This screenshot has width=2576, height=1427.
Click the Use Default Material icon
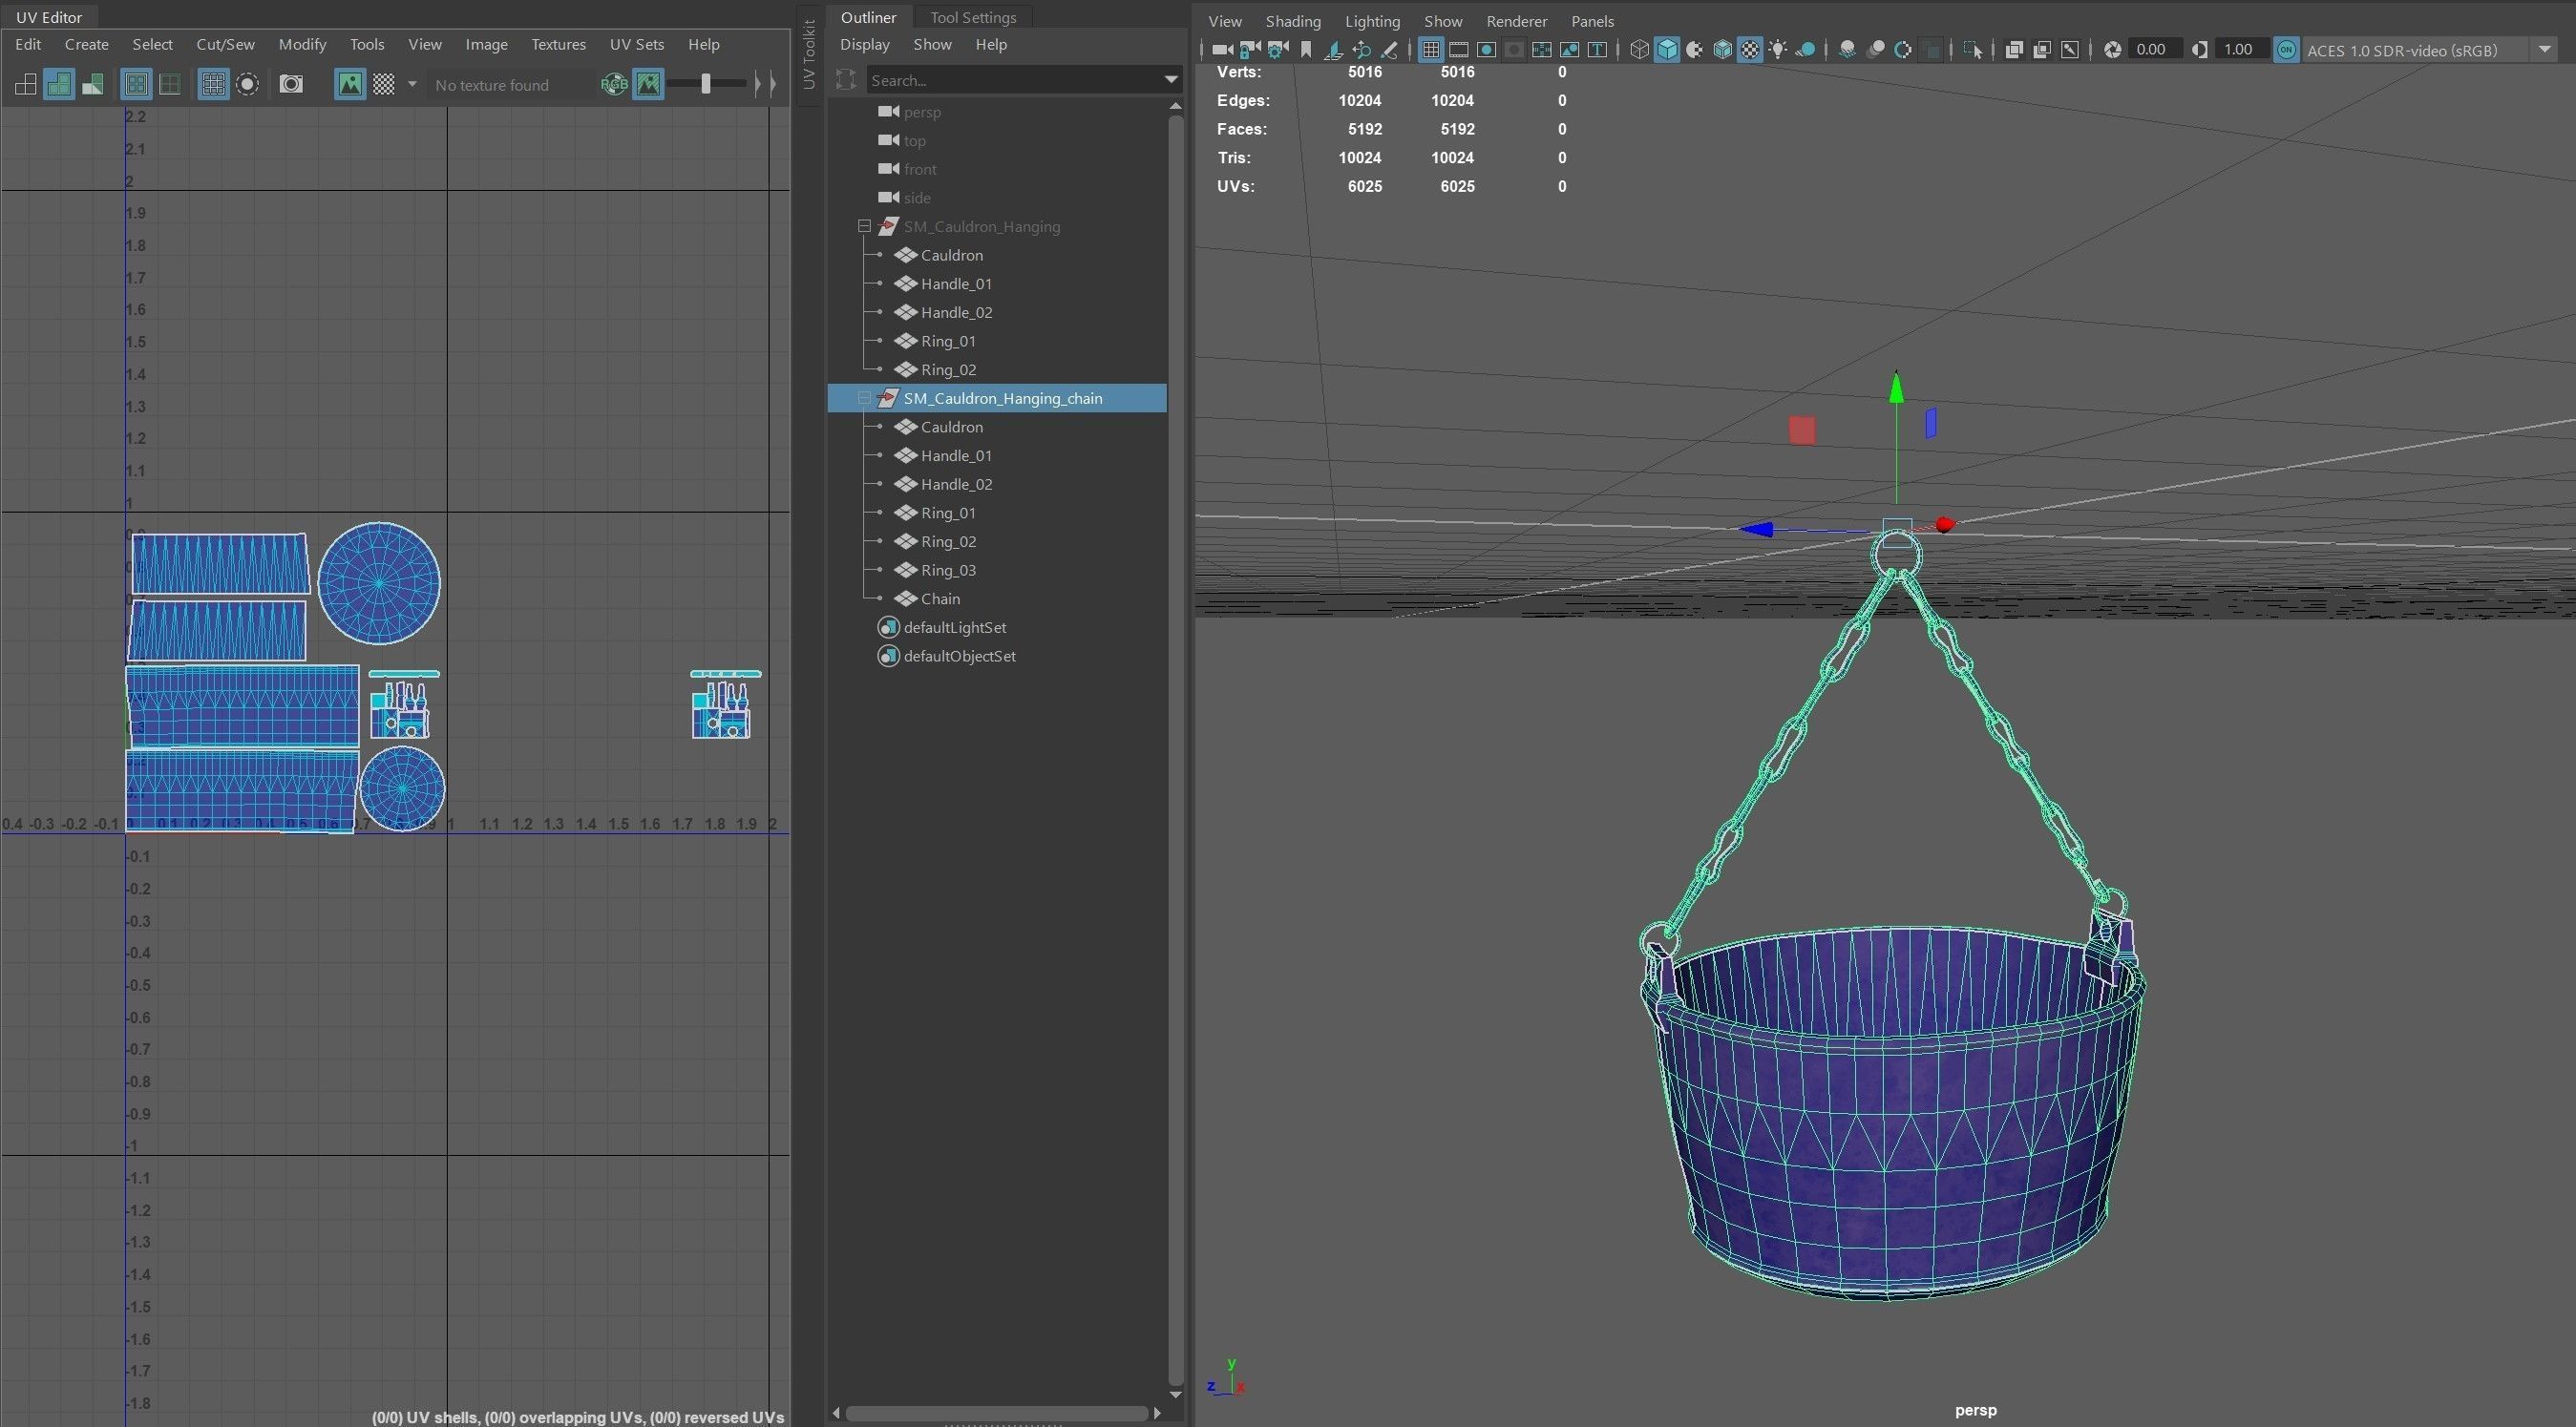[x=1695, y=49]
